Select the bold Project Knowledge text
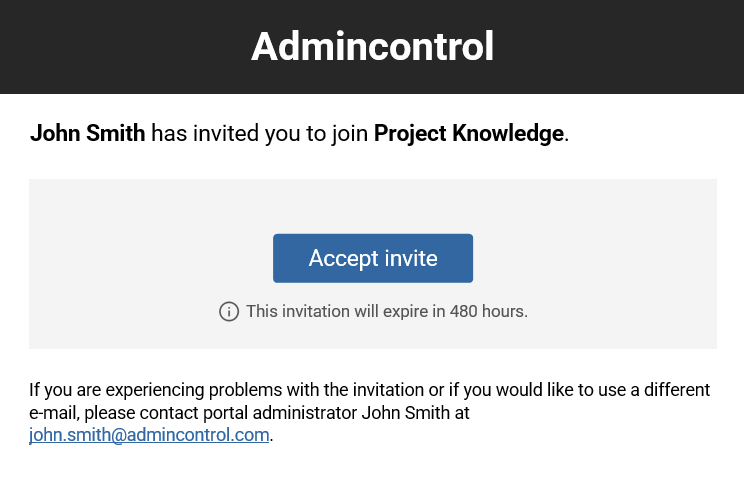Screen dimensions: 744x477 point(469,133)
